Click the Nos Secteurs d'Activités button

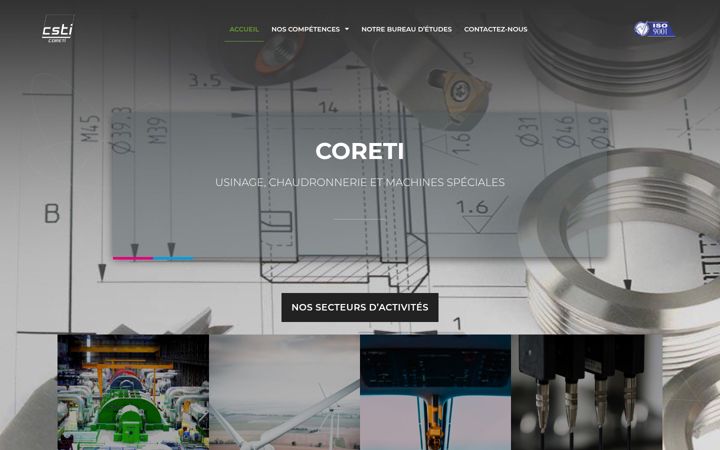click(360, 307)
